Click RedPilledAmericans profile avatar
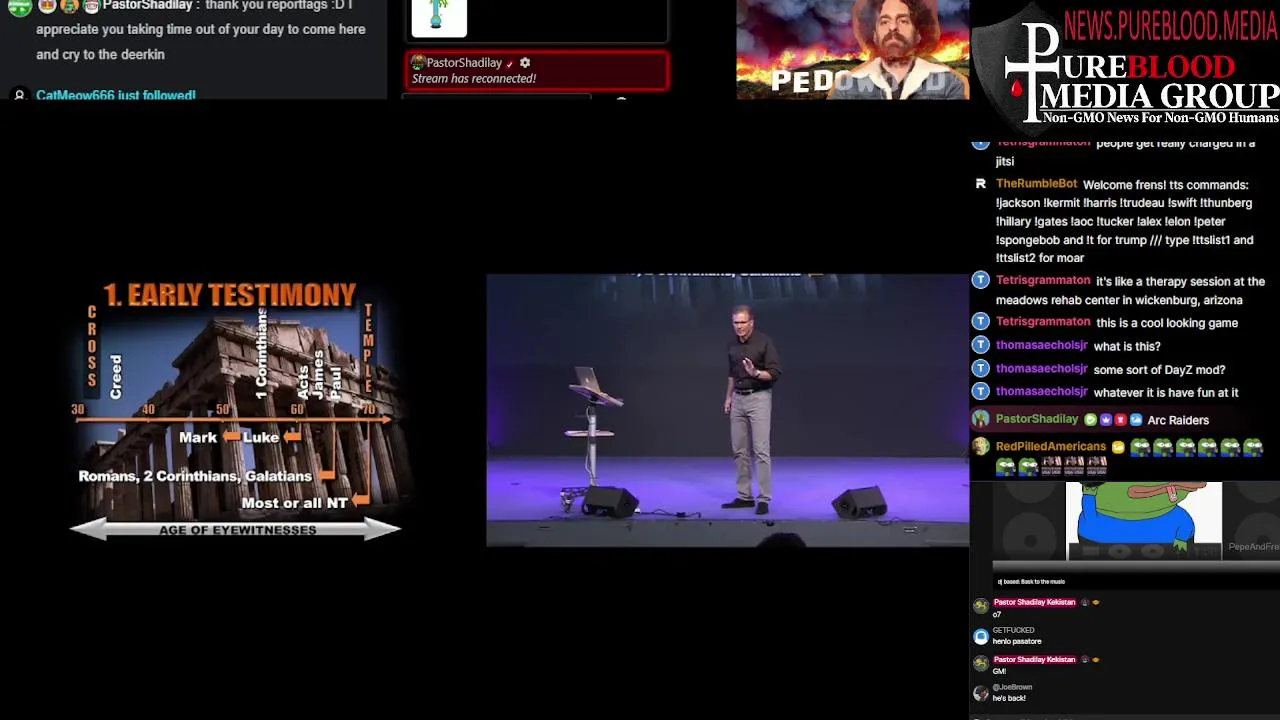Screen dimensions: 1280x720 click(x=981, y=447)
